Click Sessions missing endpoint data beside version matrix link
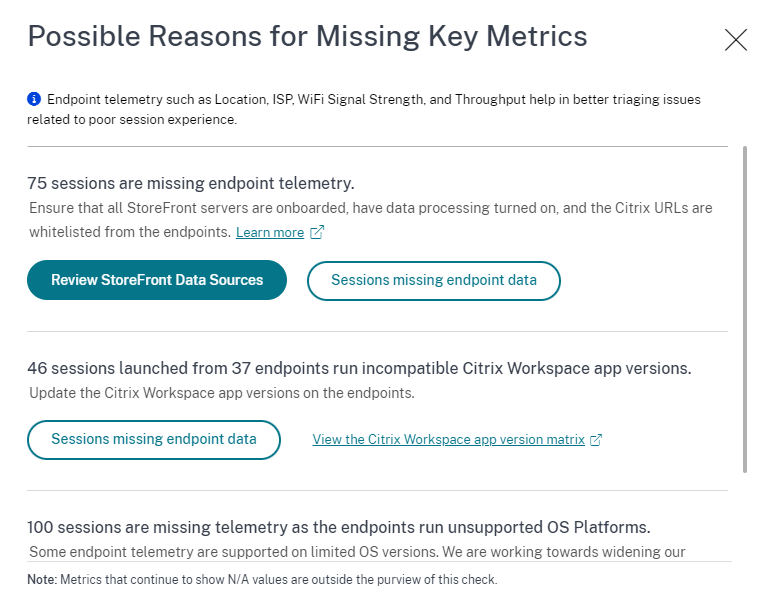The image size is (768, 604). 153,439
